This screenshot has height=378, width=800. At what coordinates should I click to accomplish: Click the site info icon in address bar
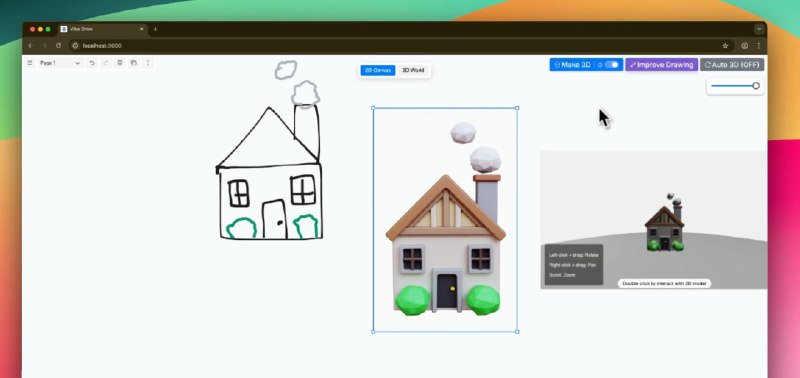point(76,45)
